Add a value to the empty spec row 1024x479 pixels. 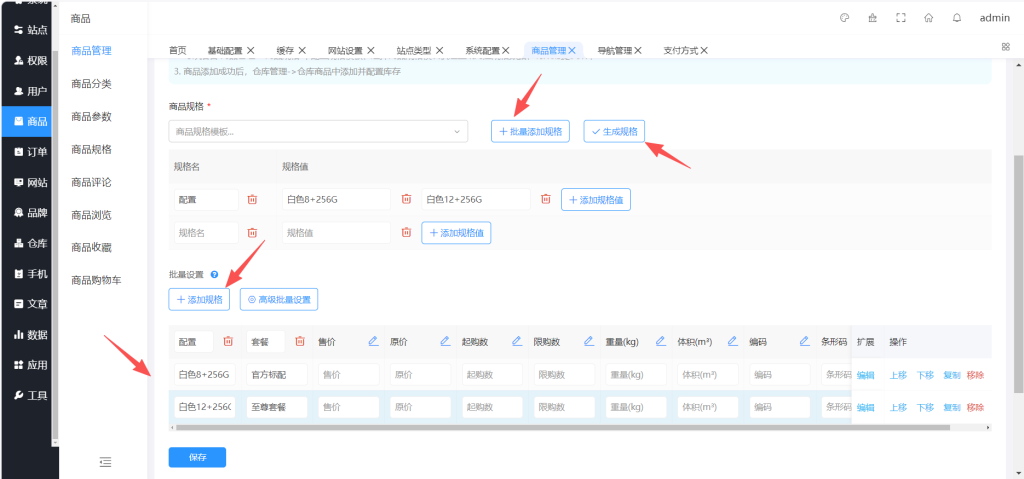(x=456, y=232)
